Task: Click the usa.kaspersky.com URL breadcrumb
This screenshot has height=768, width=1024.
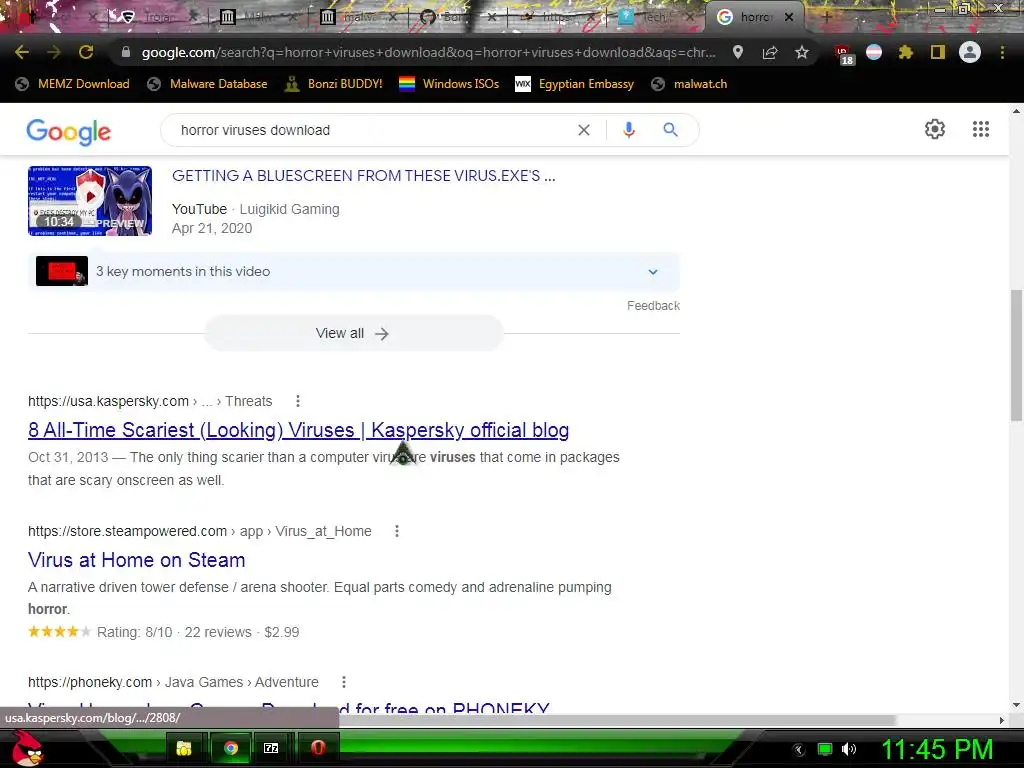Action: [150, 401]
